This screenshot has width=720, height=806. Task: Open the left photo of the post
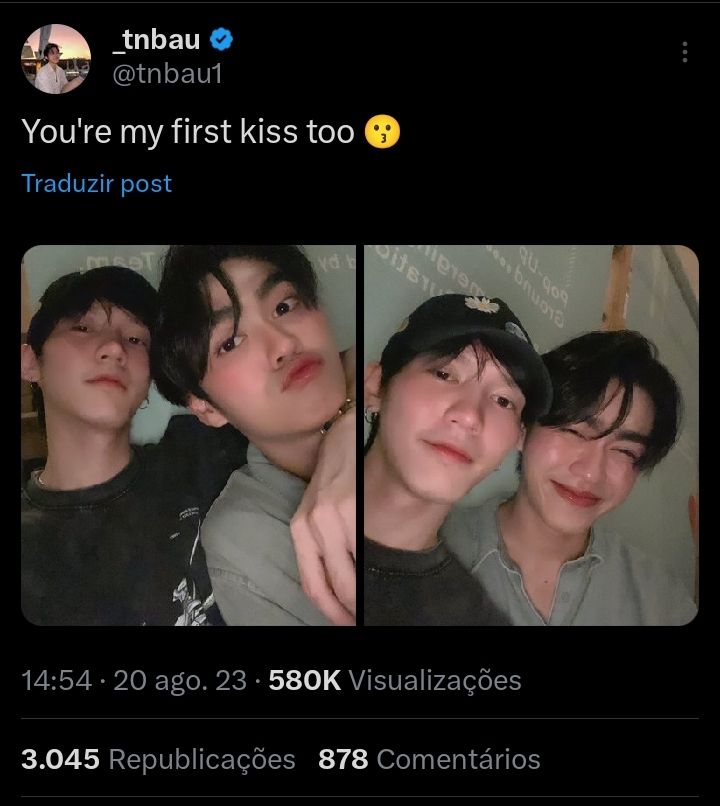pos(188,435)
